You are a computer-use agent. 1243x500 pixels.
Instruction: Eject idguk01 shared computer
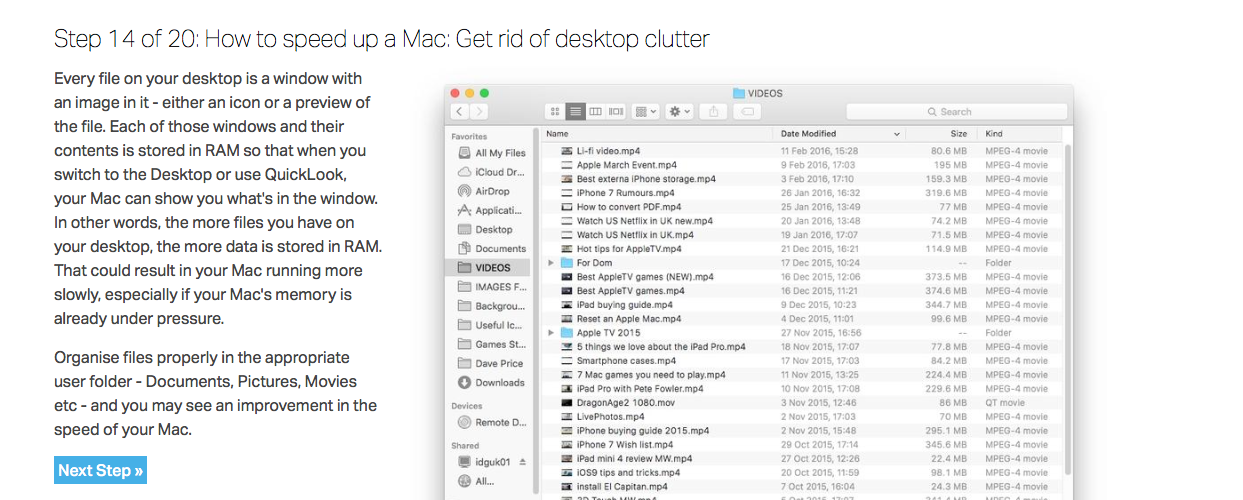click(x=522, y=462)
